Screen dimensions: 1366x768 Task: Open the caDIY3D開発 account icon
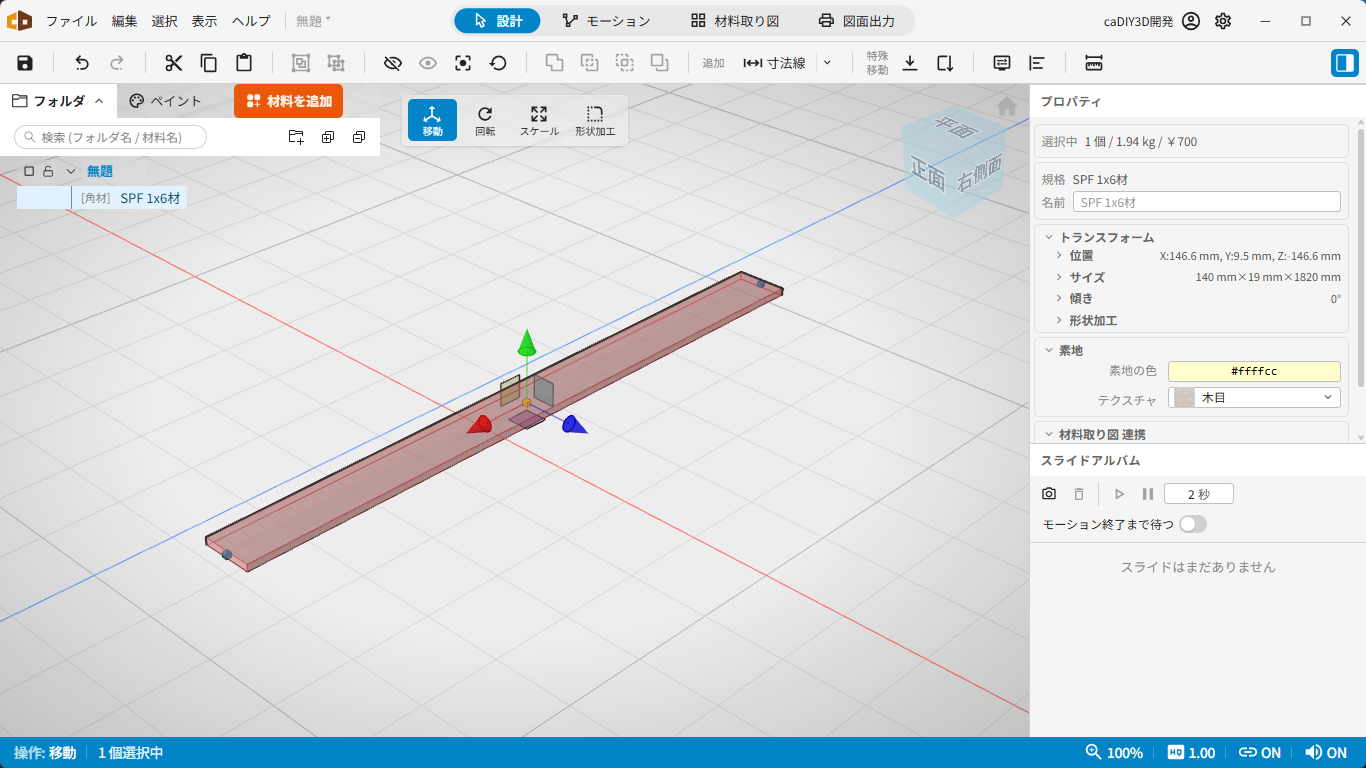(1190, 21)
